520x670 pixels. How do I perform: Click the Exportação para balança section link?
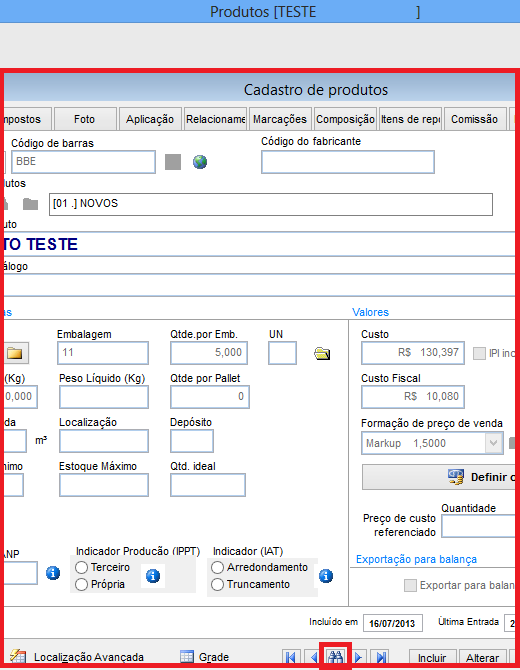pyautogui.click(x=416, y=559)
